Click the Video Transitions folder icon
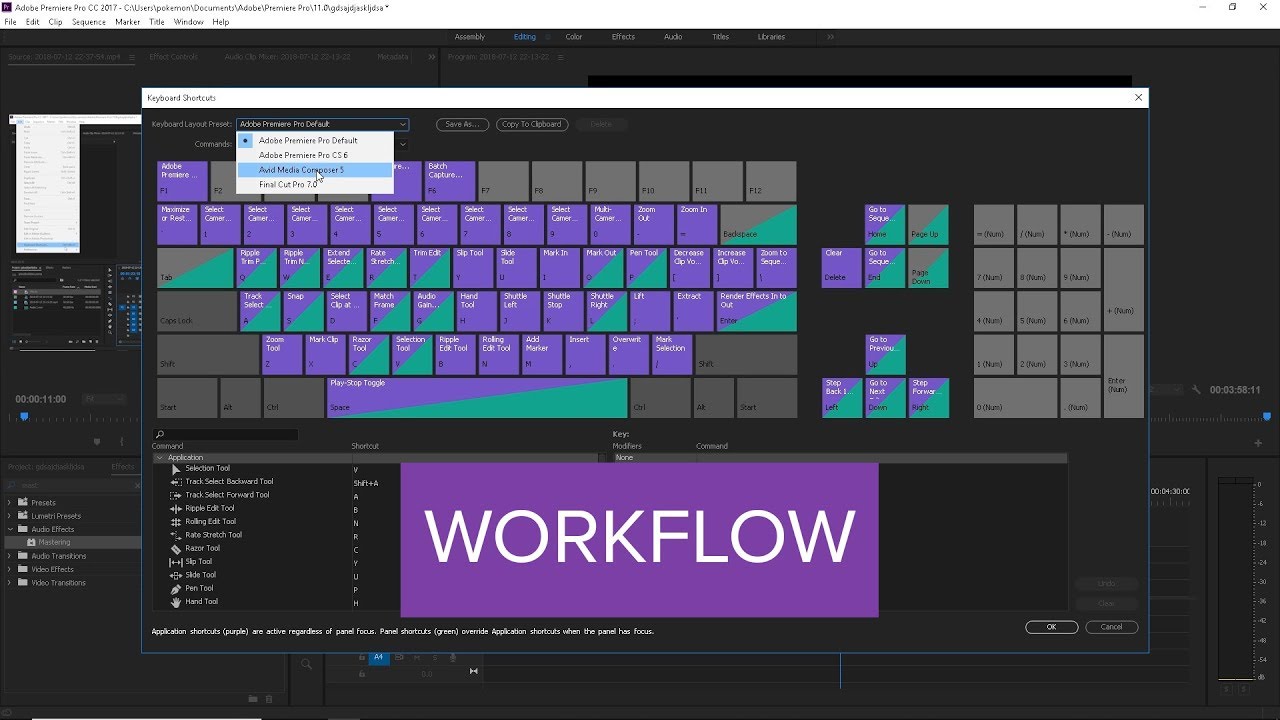The image size is (1280, 720). click(22, 582)
